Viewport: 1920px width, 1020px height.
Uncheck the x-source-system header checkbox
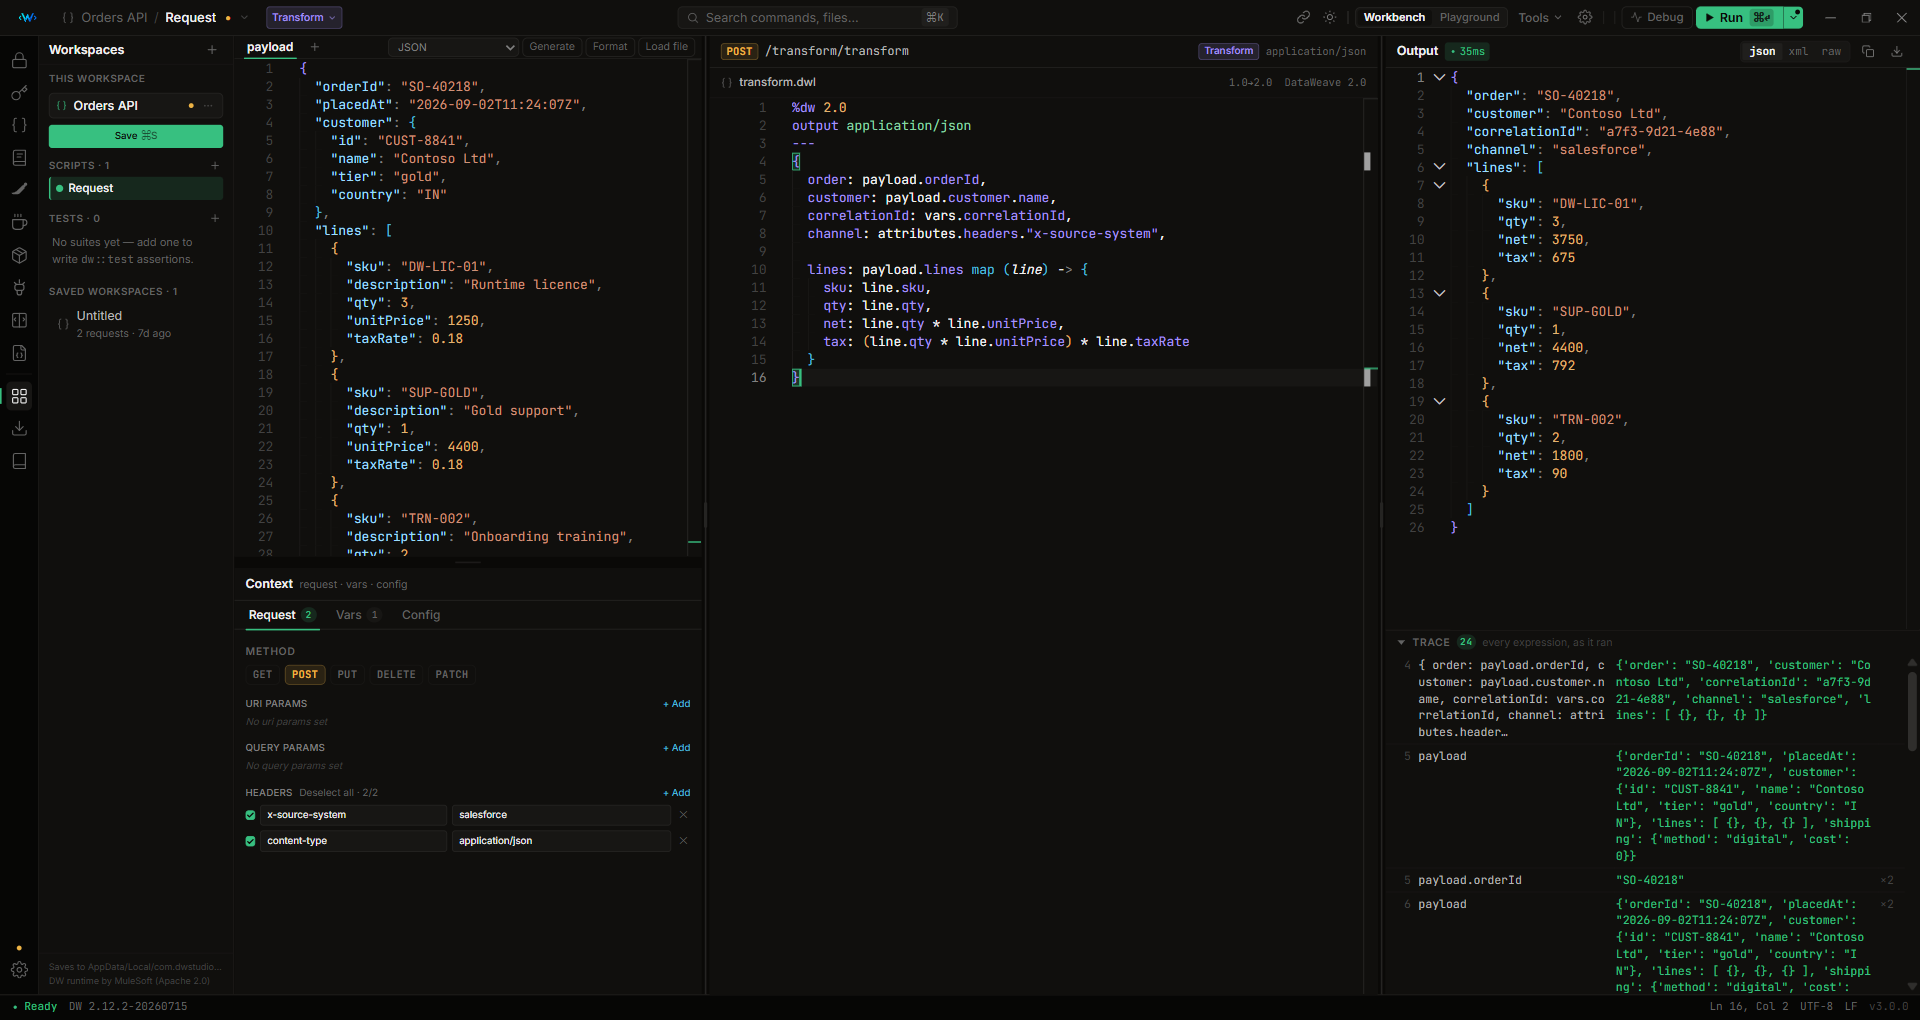pyautogui.click(x=251, y=815)
